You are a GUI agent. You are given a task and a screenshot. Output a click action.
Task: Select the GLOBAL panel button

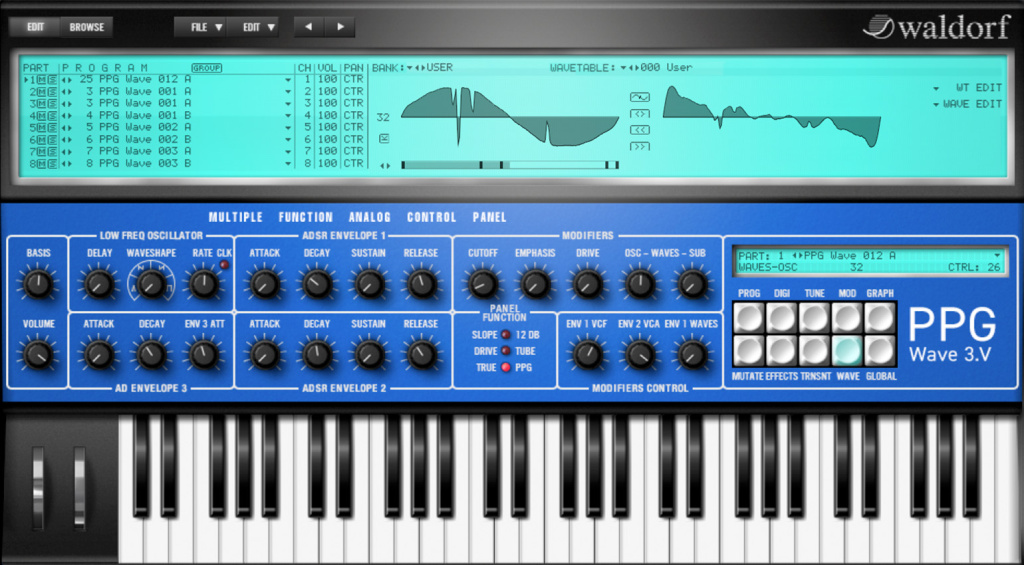tap(880, 350)
